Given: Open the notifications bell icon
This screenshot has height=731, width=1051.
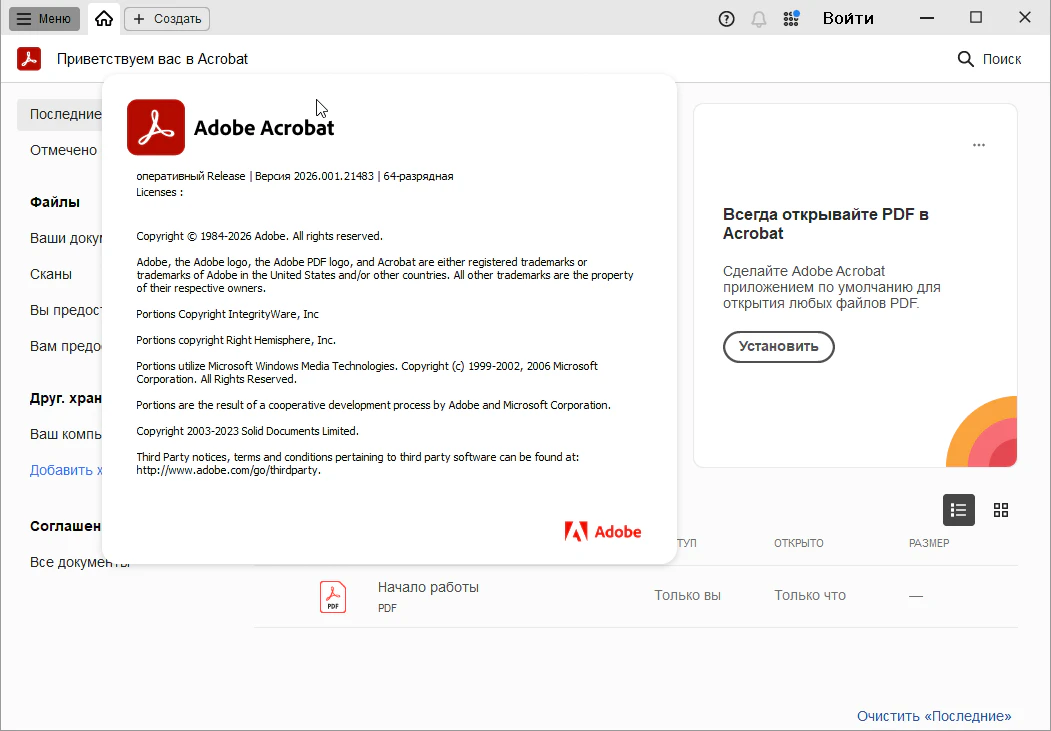Looking at the screenshot, I should [x=759, y=19].
